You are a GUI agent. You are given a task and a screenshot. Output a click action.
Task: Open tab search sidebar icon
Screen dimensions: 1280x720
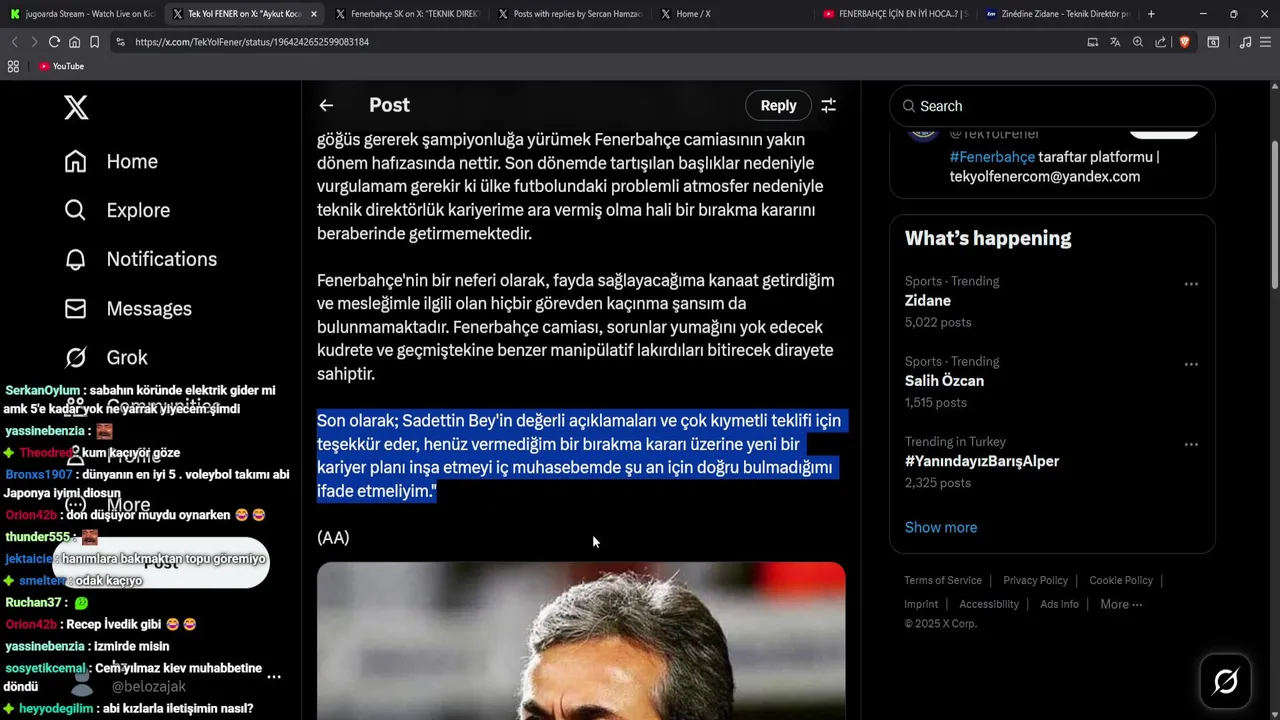point(1213,42)
